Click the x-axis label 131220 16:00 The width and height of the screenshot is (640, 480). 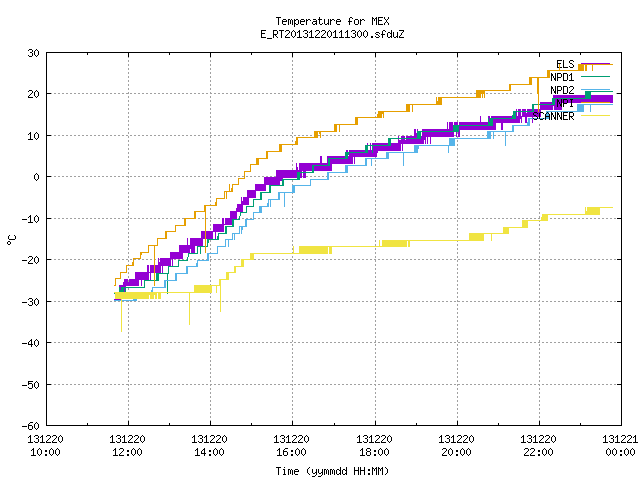[291, 446]
